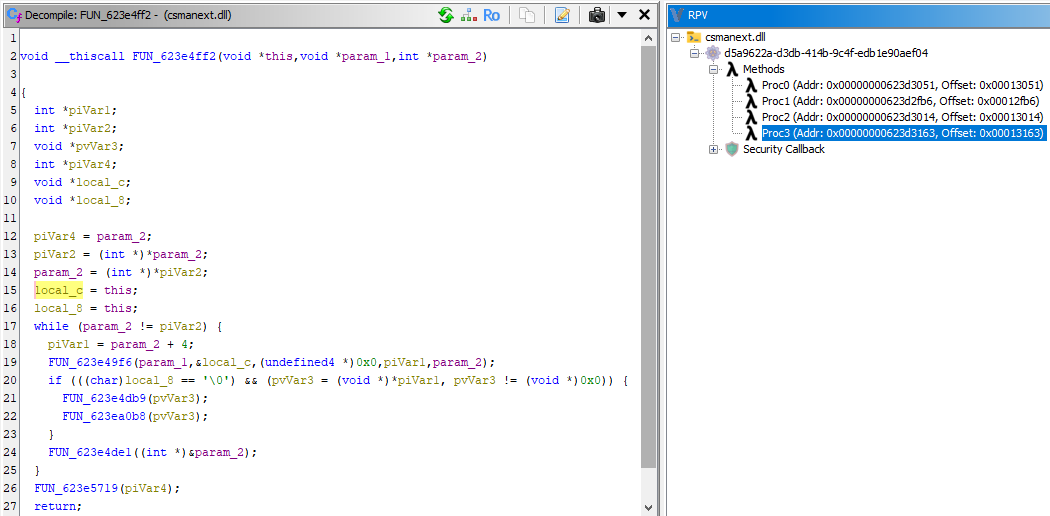Collapse the d5a9622a interface node
The width and height of the screenshot is (1050, 516).
pyautogui.click(x=695, y=54)
